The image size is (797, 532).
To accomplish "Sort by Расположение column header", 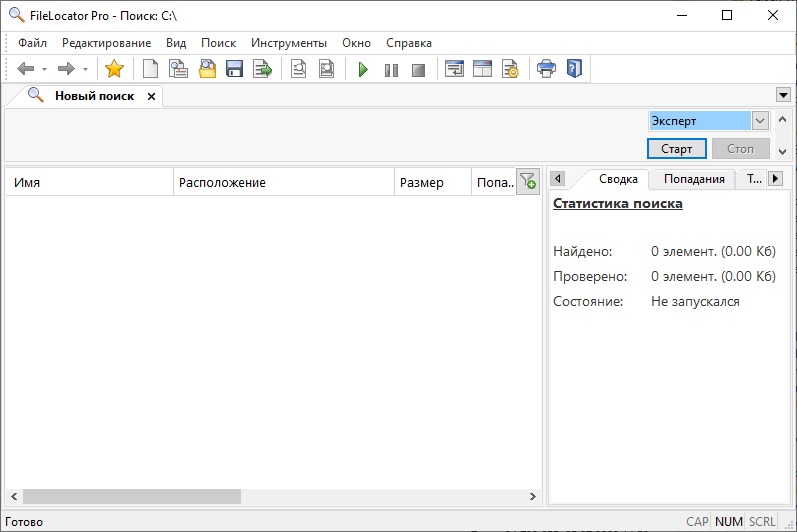I will (x=284, y=182).
